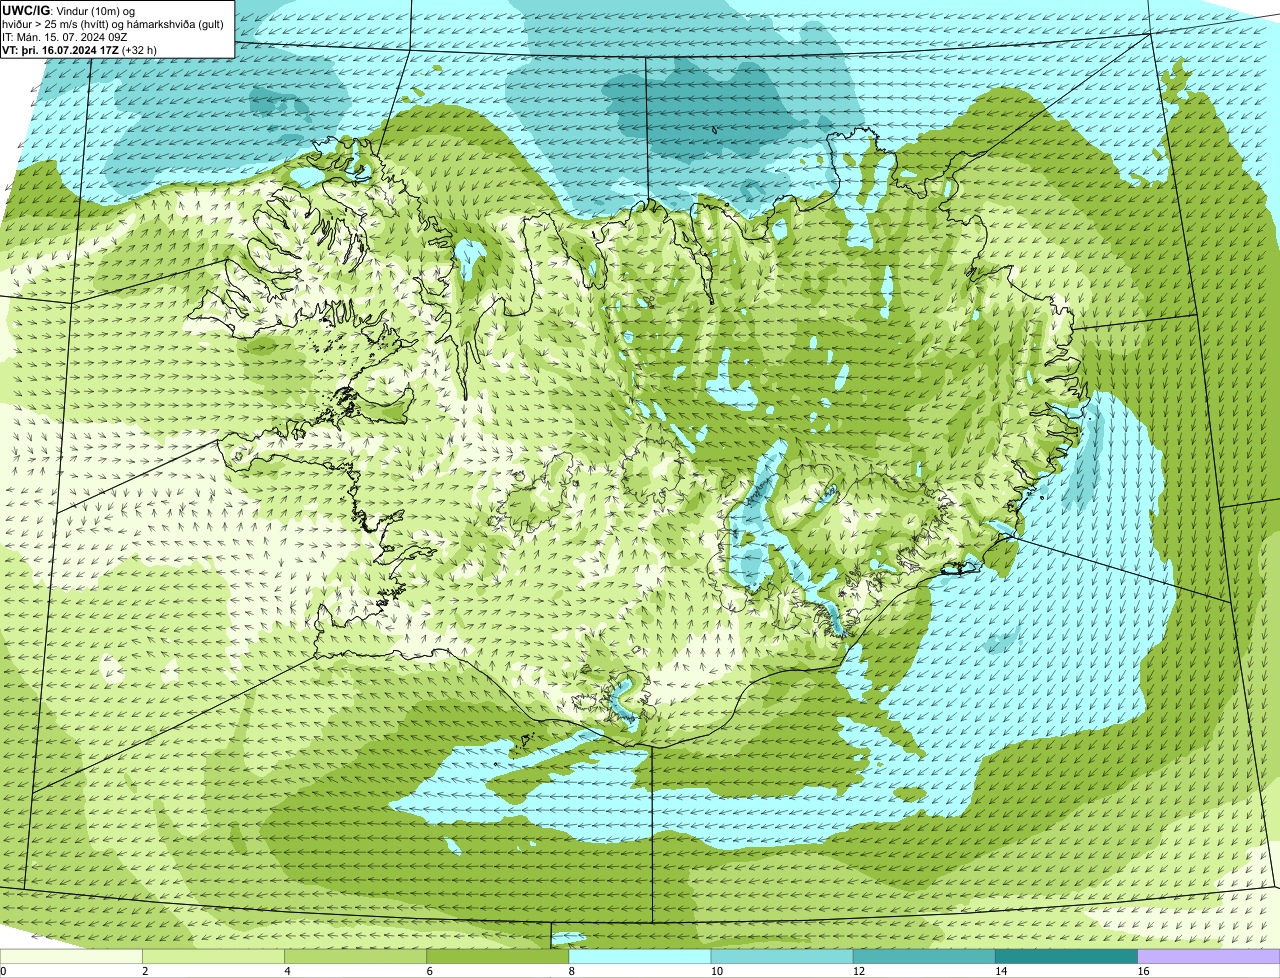The width and height of the screenshot is (1280, 978).
Task: Click the lavender legend swatch above 16 m/s
Action: pyautogui.click(x=1209, y=956)
